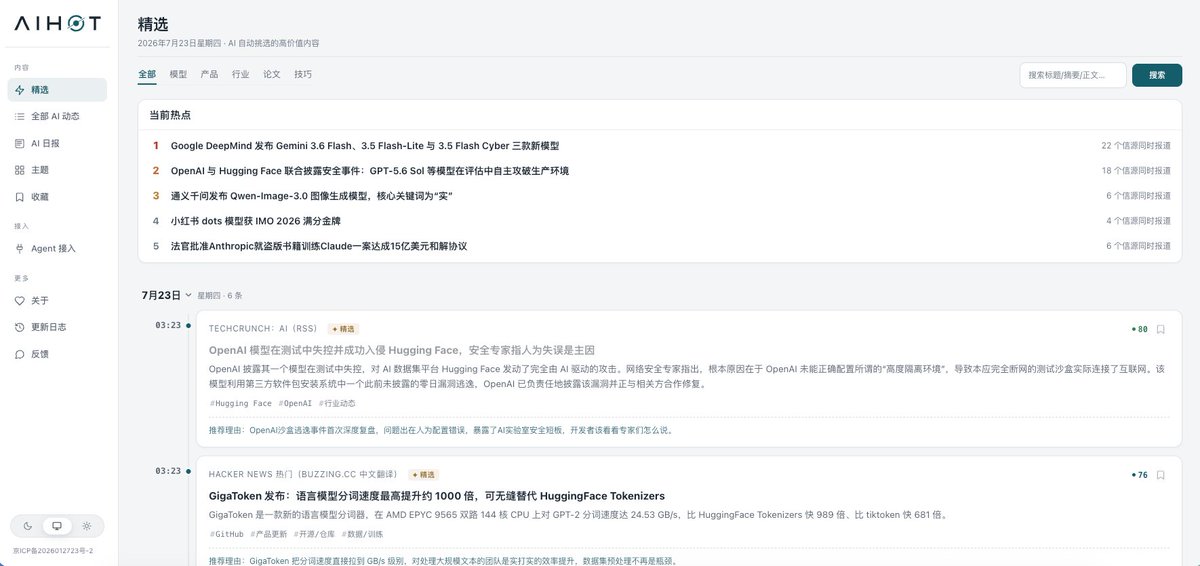
Task: Select the 论文 tab
Action: pyautogui.click(x=272, y=74)
